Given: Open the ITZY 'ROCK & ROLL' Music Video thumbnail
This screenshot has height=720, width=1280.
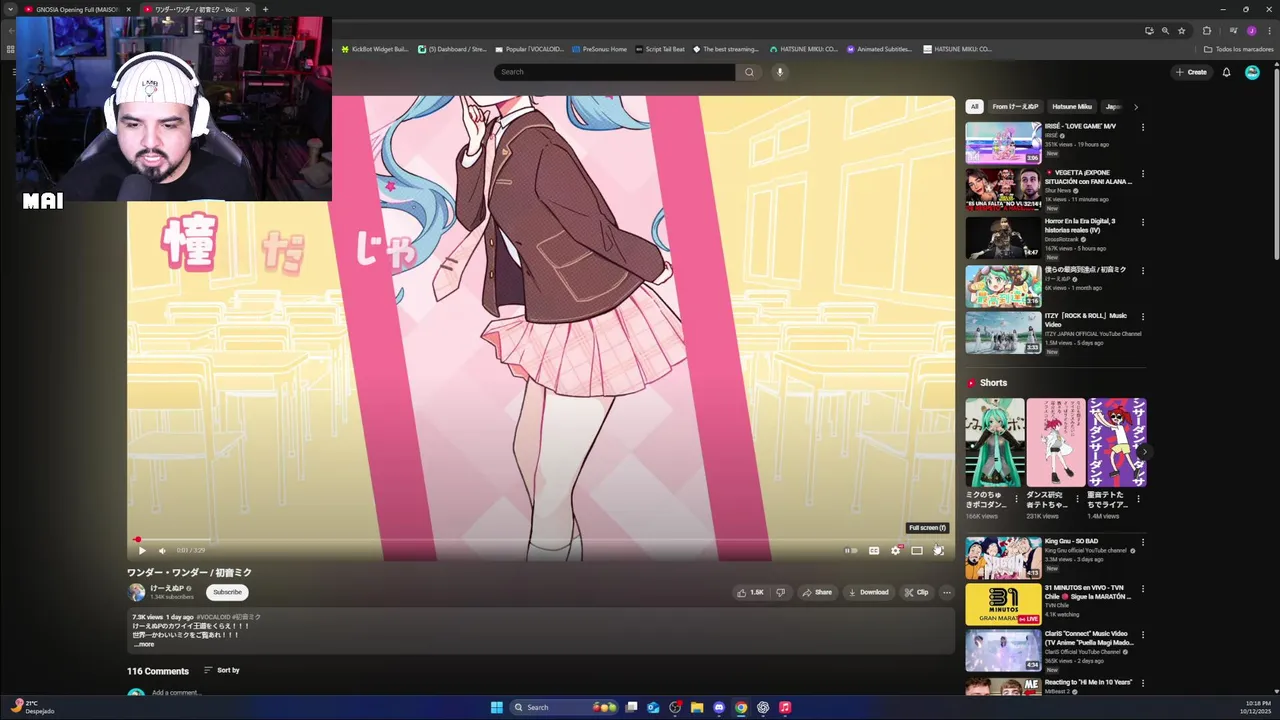Looking at the screenshot, I should (x=1003, y=333).
